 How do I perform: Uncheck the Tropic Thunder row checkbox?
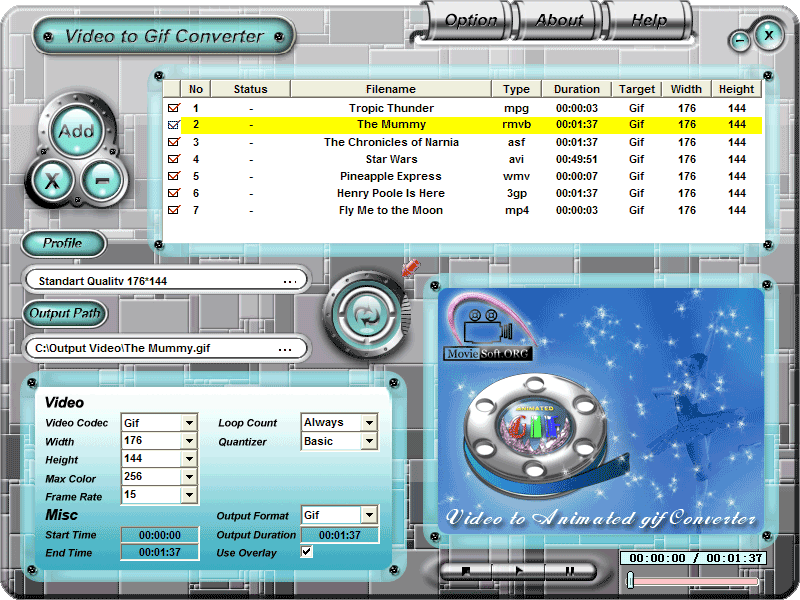tap(174, 108)
